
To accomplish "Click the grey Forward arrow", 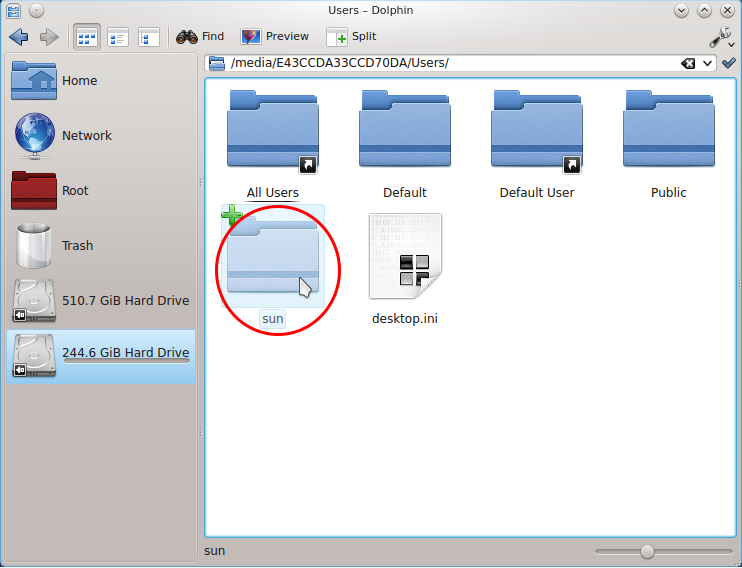I will tap(49, 36).
